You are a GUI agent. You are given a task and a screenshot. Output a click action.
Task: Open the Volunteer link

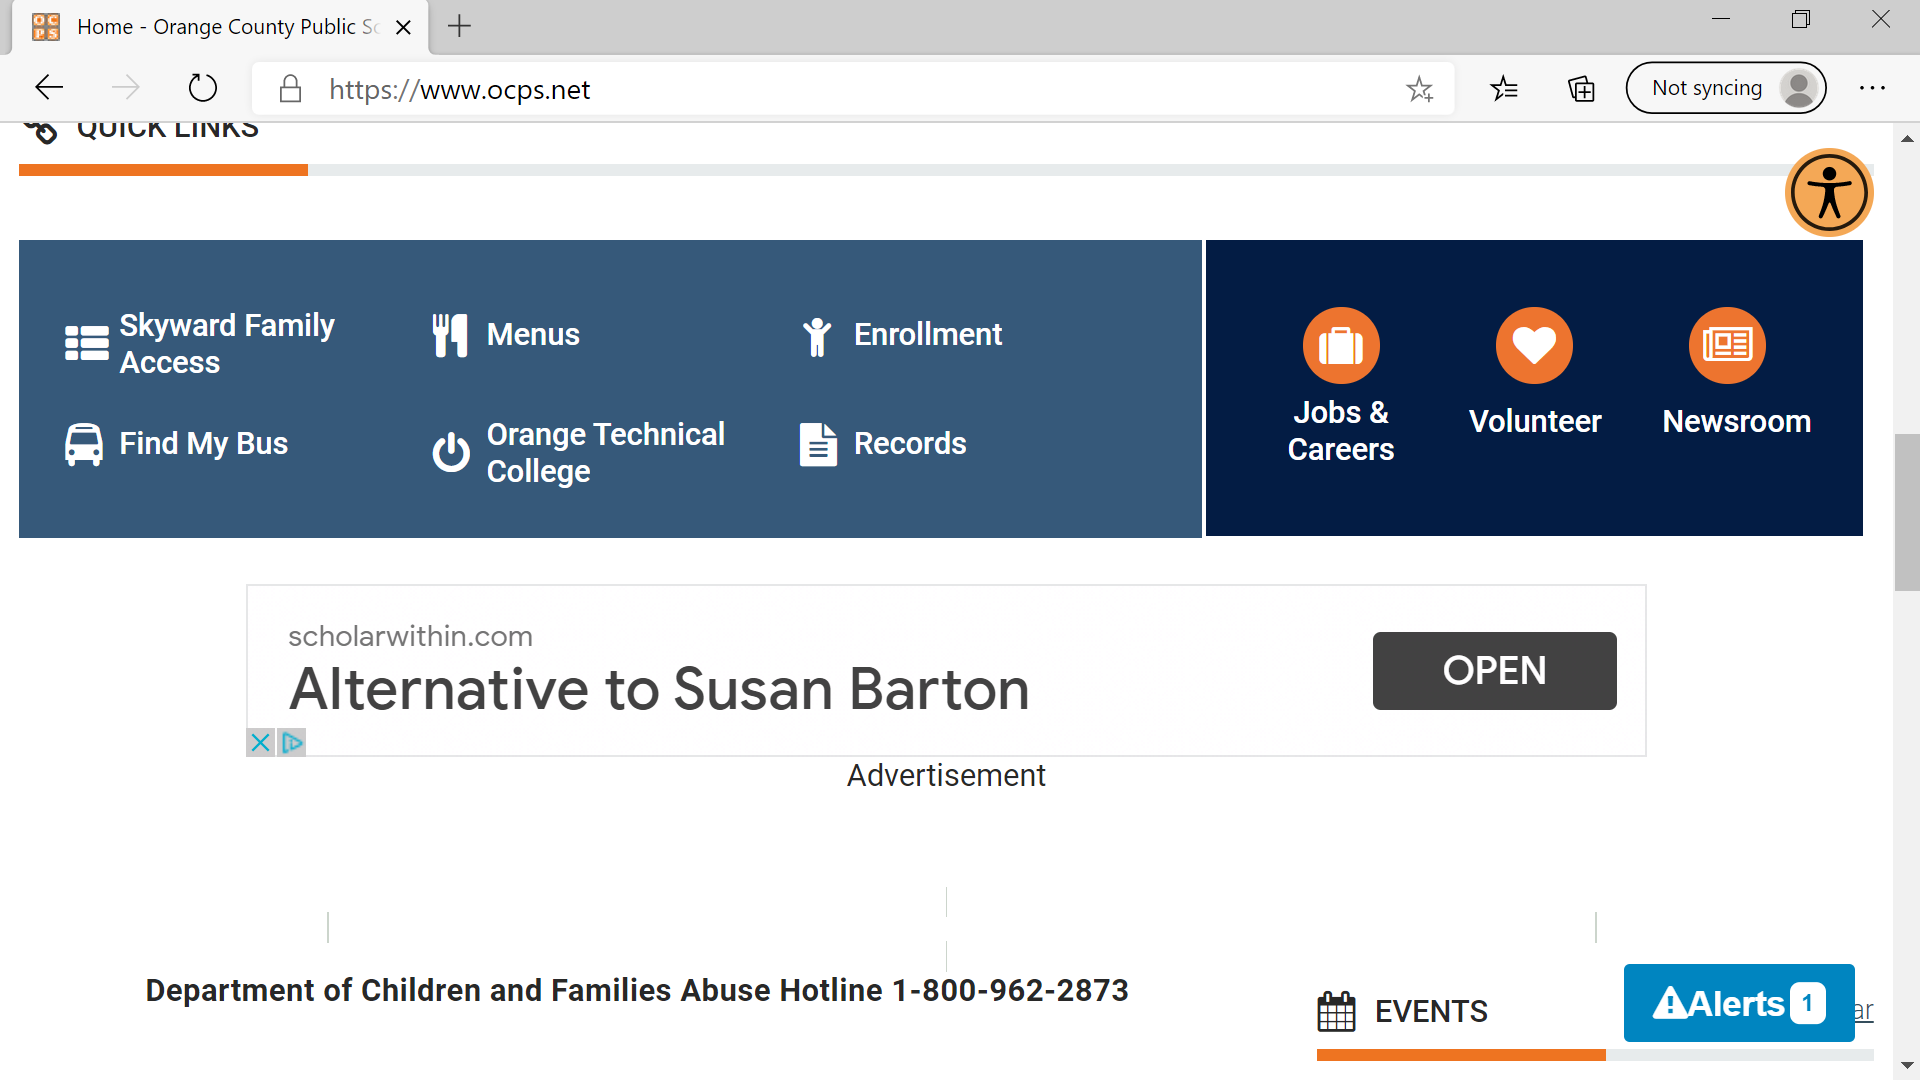point(1534,422)
